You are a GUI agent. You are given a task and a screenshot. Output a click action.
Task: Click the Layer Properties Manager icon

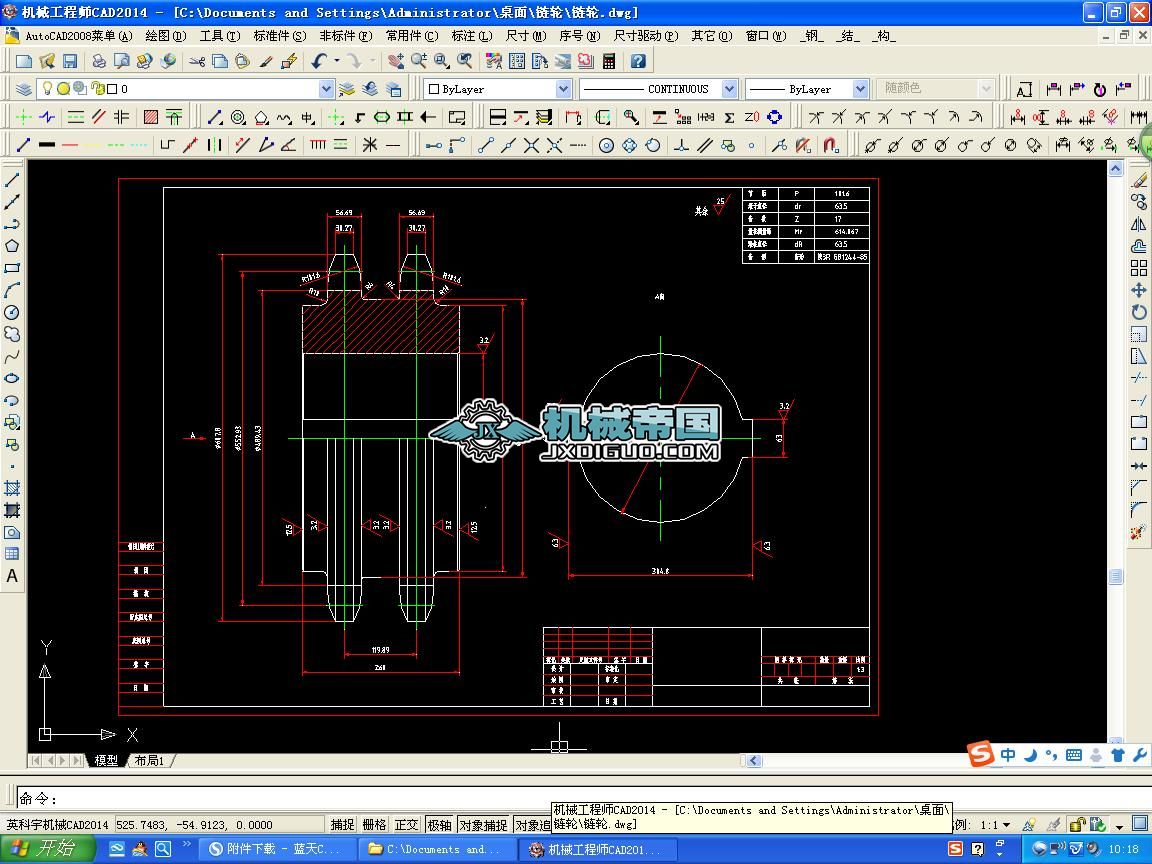[23, 89]
